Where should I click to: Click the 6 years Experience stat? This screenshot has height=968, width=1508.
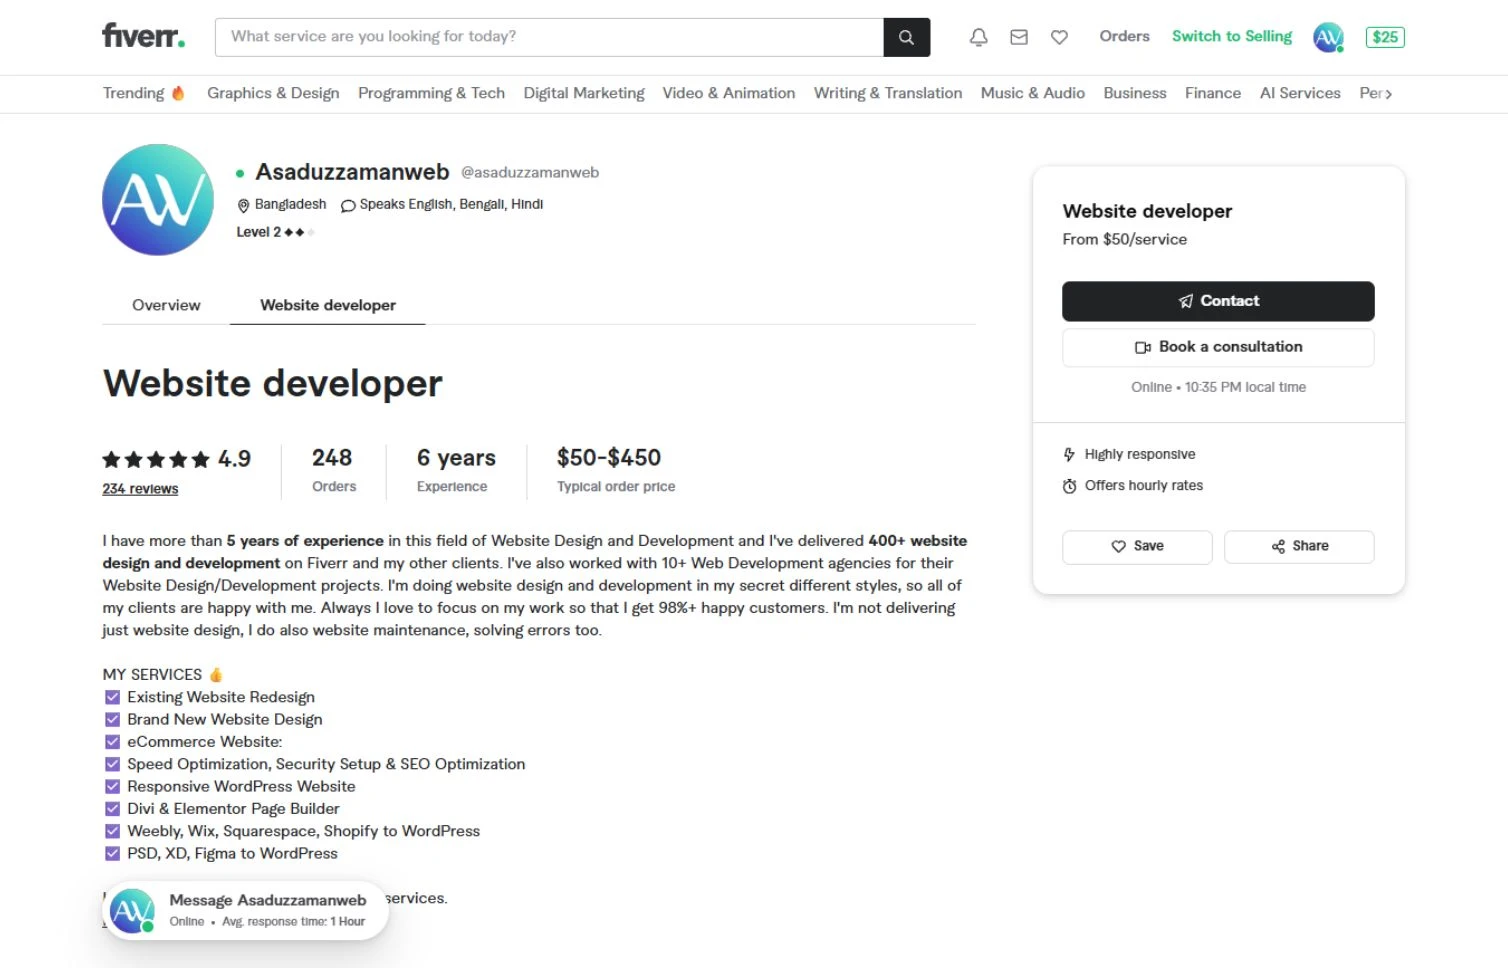(456, 470)
